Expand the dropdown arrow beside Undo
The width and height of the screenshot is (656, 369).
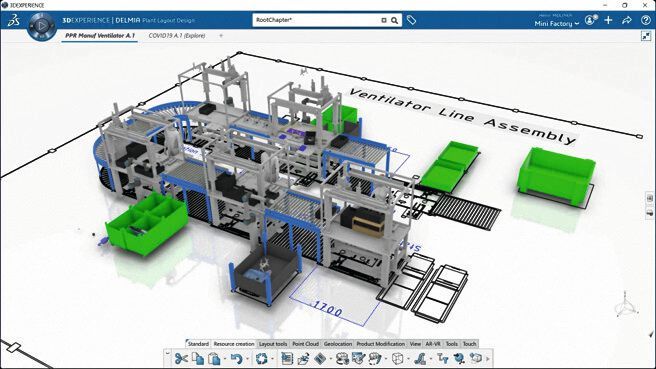(247, 359)
